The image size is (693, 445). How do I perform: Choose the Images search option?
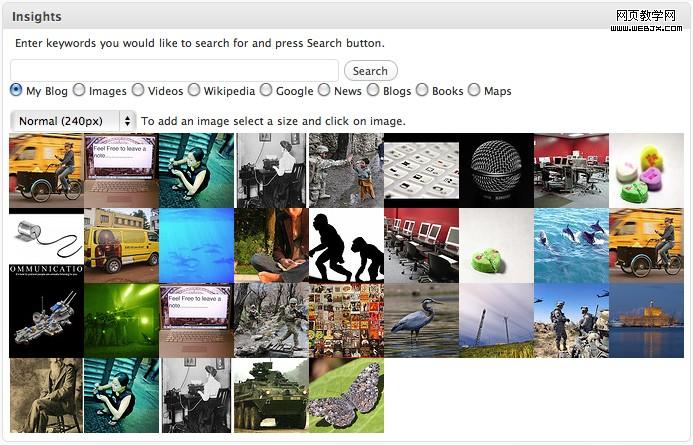[79, 90]
